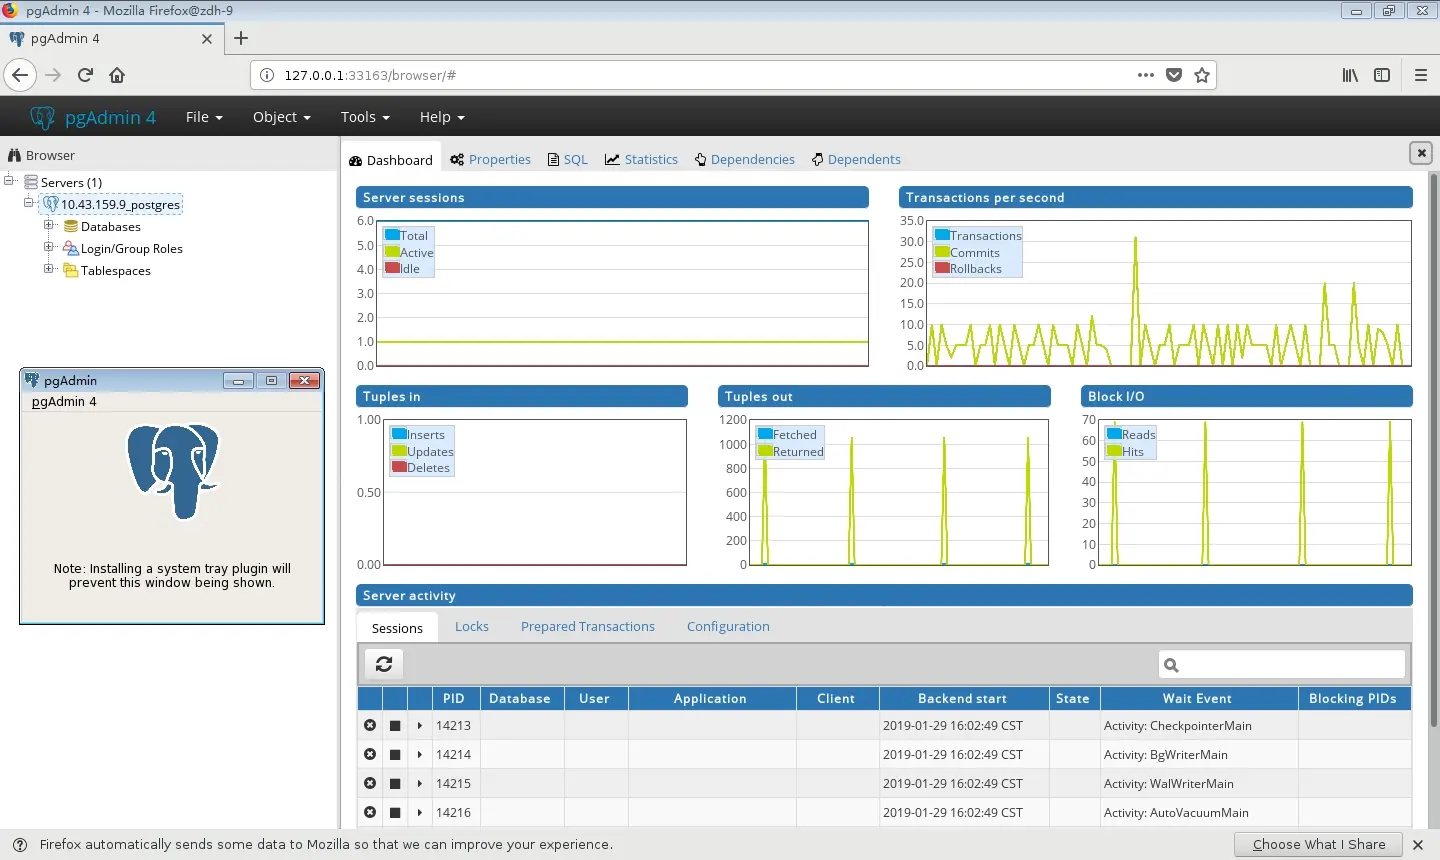The height and width of the screenshot is (860, 1440).
Task: Terminate session for PID 14215
Action: point(370,783)
